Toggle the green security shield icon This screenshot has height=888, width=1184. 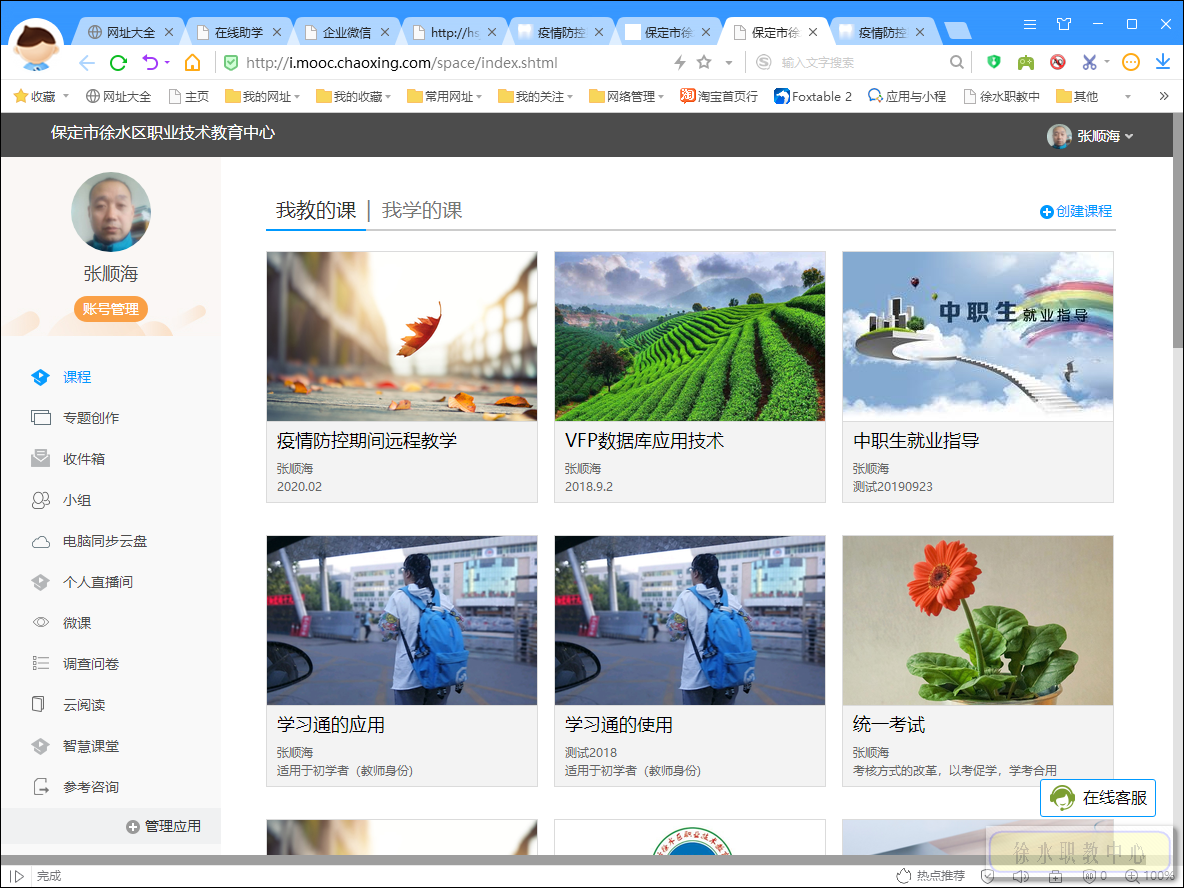pyautogui.click(x=992, y=62)
